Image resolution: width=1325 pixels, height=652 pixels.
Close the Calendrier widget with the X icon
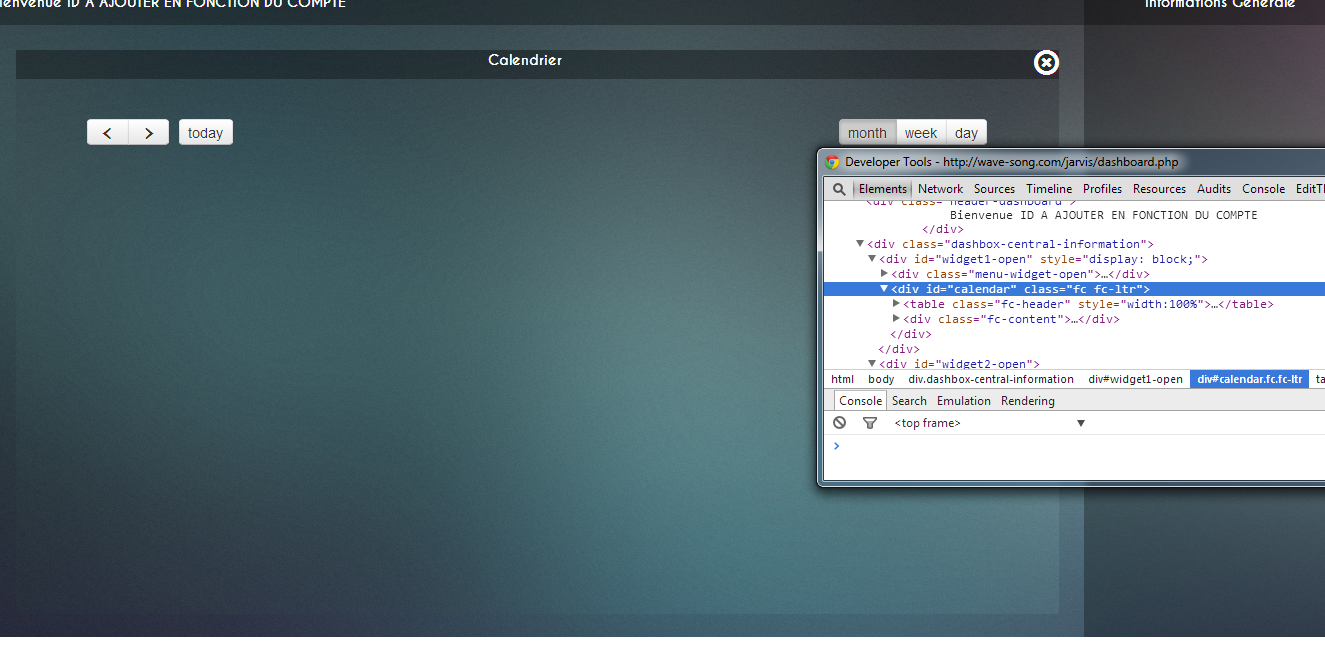[1045, 63]
